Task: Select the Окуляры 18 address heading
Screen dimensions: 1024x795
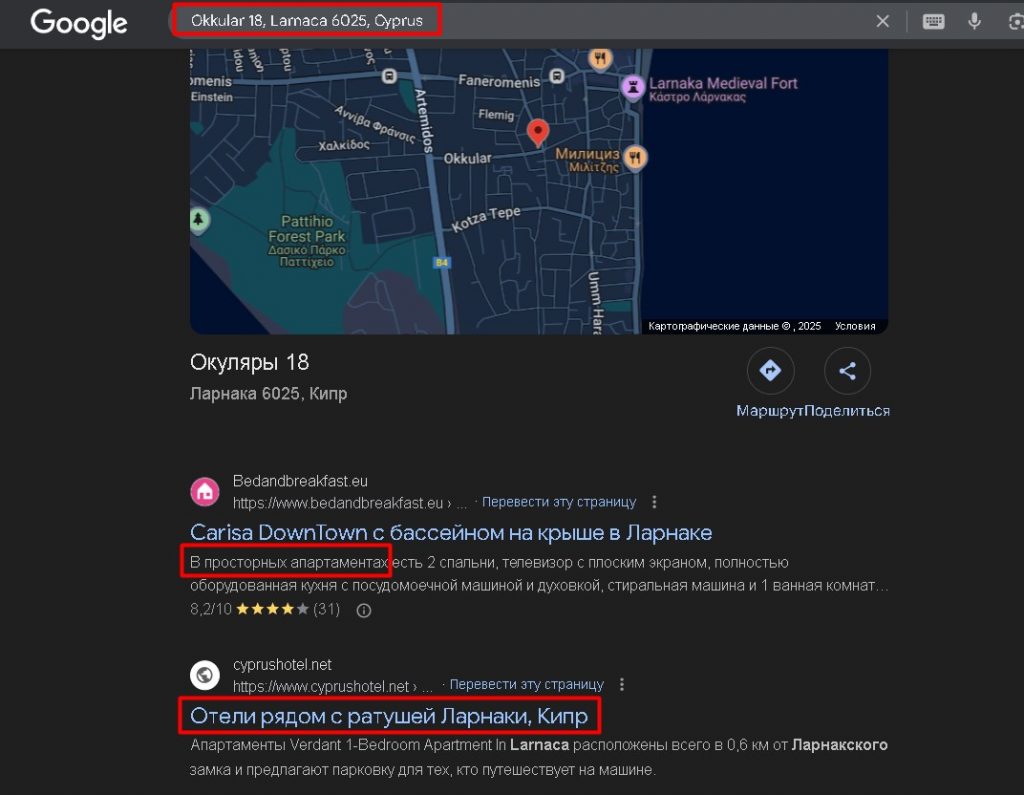Action: tap(249, 362)
